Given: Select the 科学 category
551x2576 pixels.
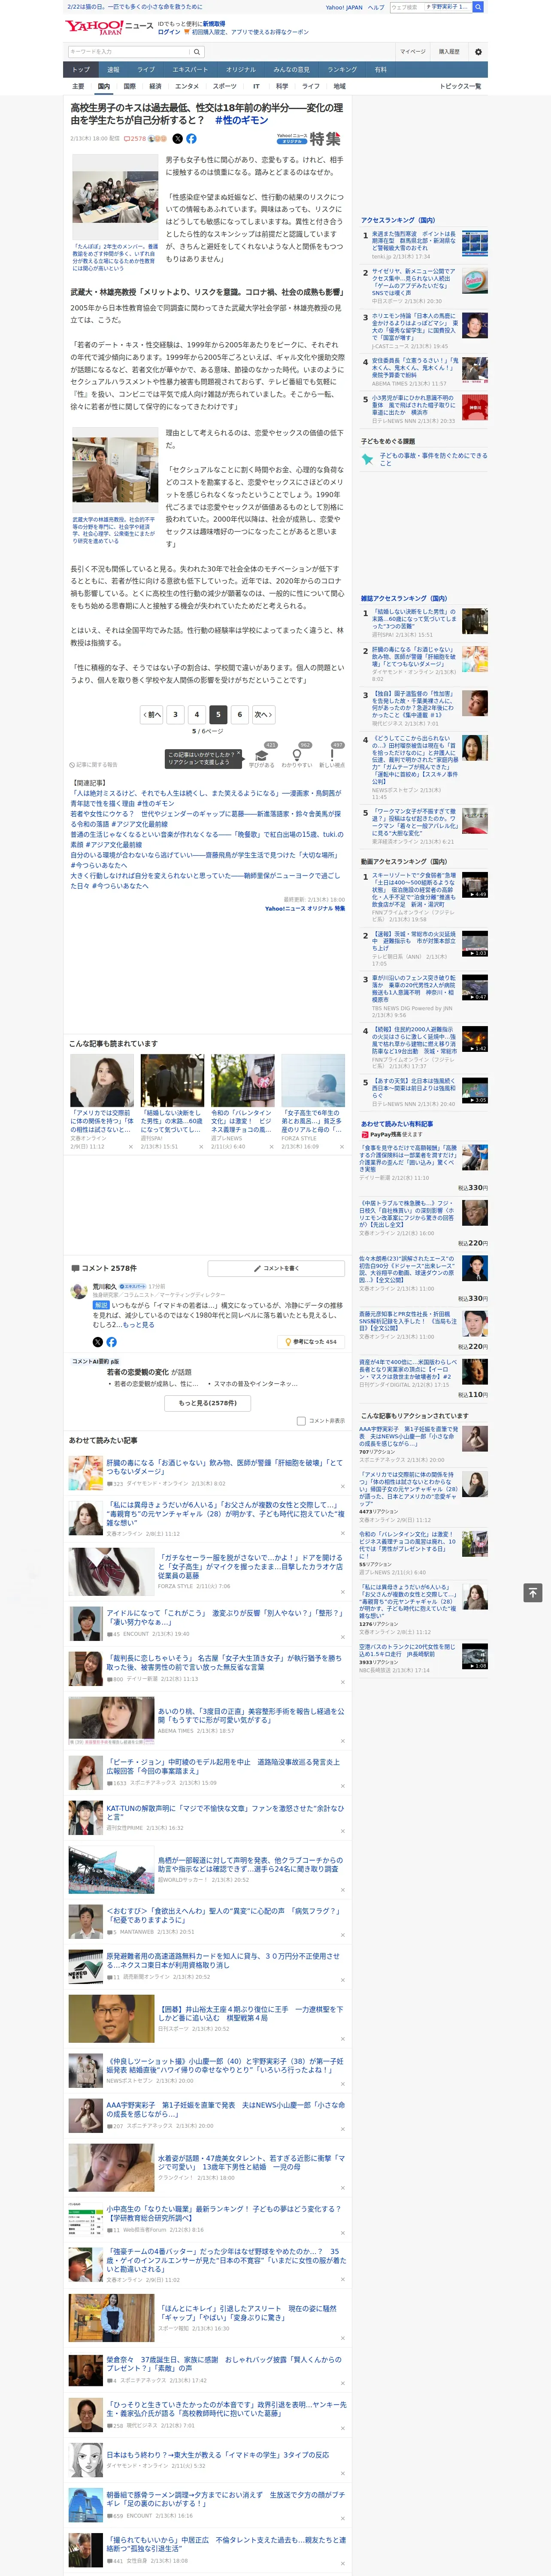Looking at the screenshot, I should tap(282, 86).
